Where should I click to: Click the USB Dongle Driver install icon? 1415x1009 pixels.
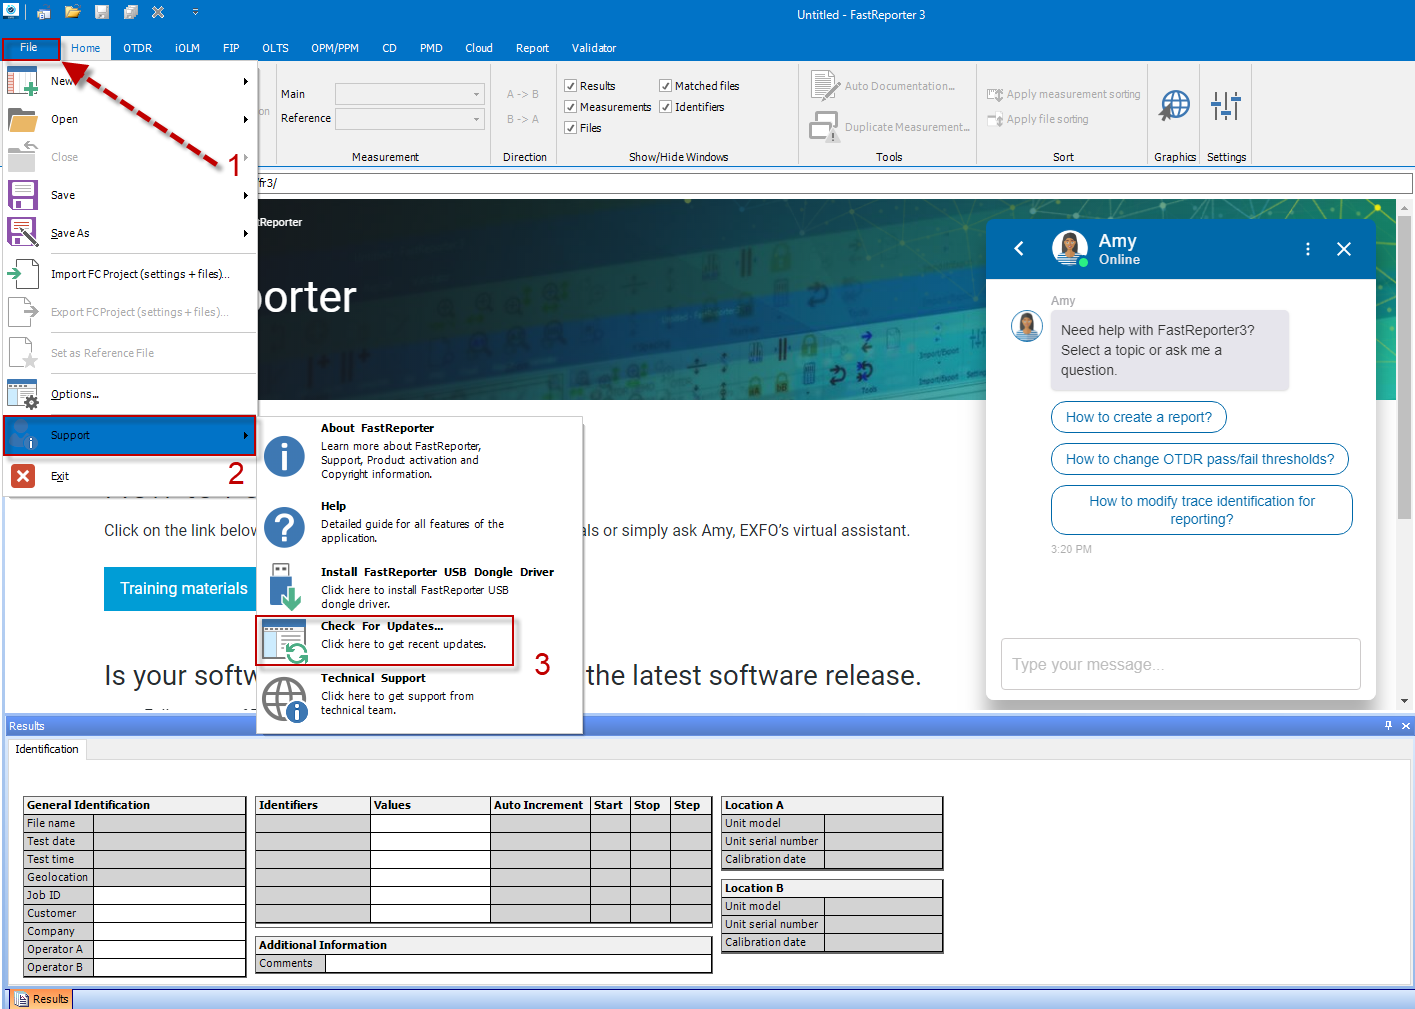[x=285, y=586]
